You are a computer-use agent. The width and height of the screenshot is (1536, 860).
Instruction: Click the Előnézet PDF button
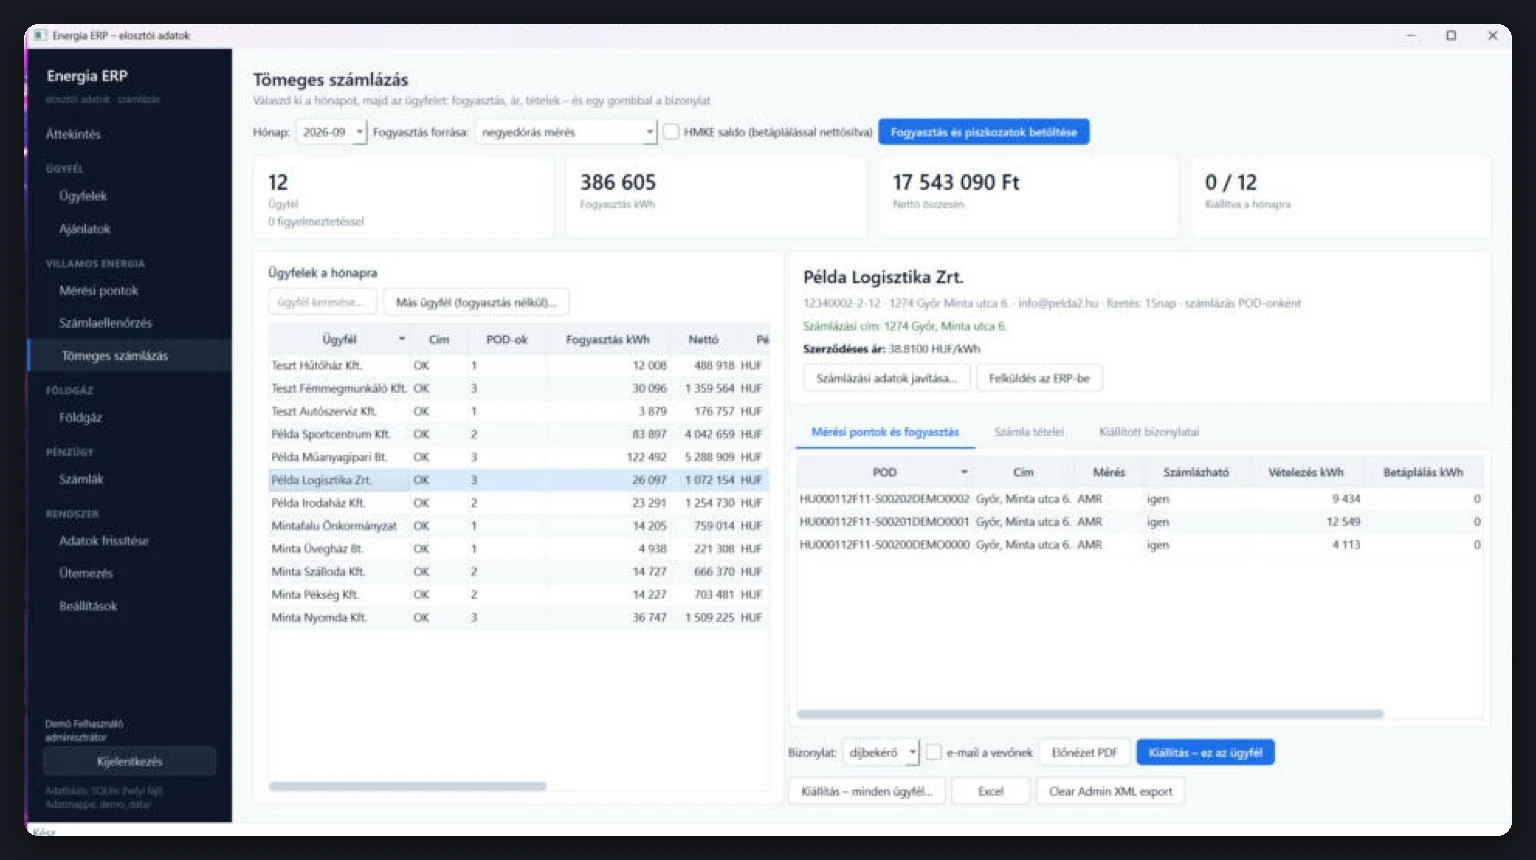[x=1084, y=752]
